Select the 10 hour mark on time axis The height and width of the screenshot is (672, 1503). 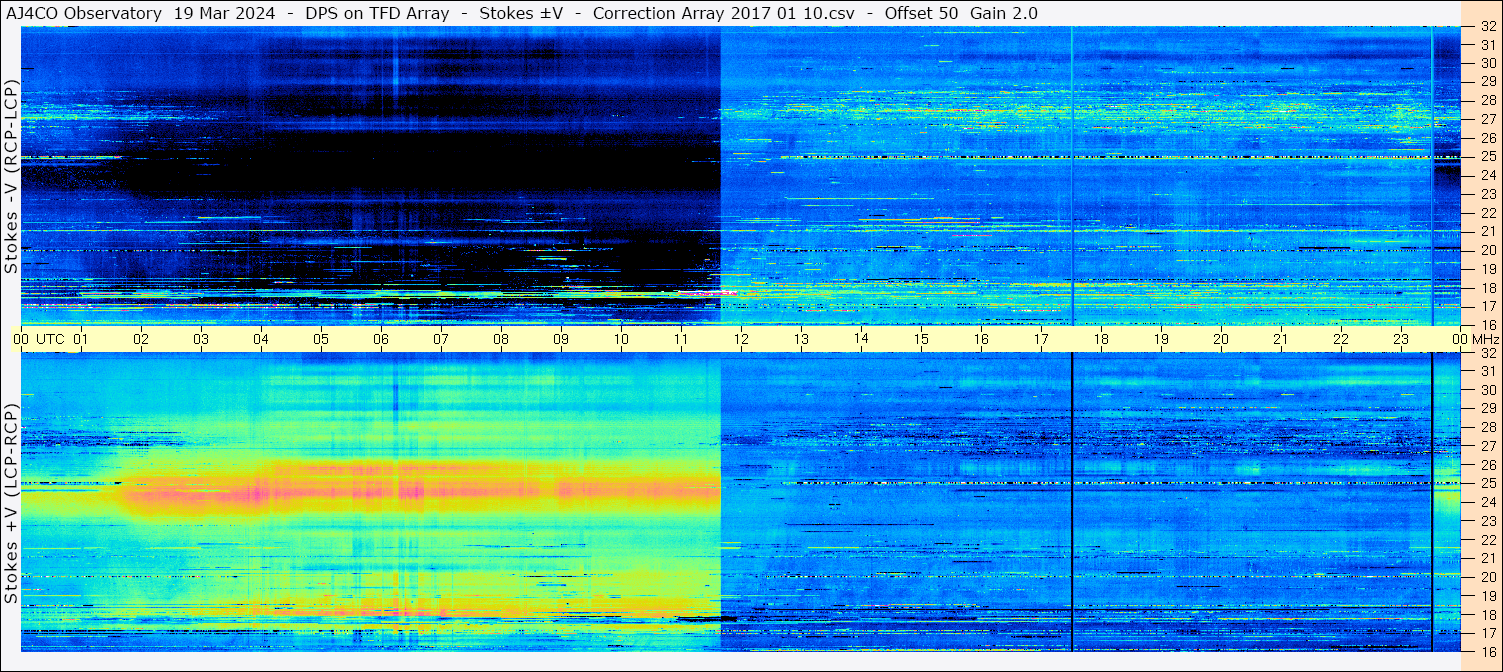[x=621, y=339]
